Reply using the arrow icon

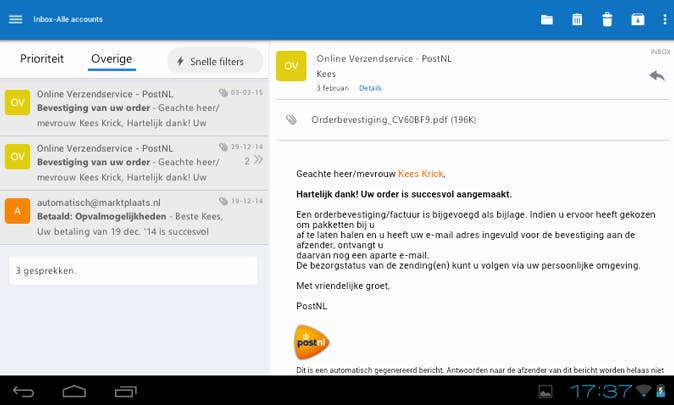(657, 76)
